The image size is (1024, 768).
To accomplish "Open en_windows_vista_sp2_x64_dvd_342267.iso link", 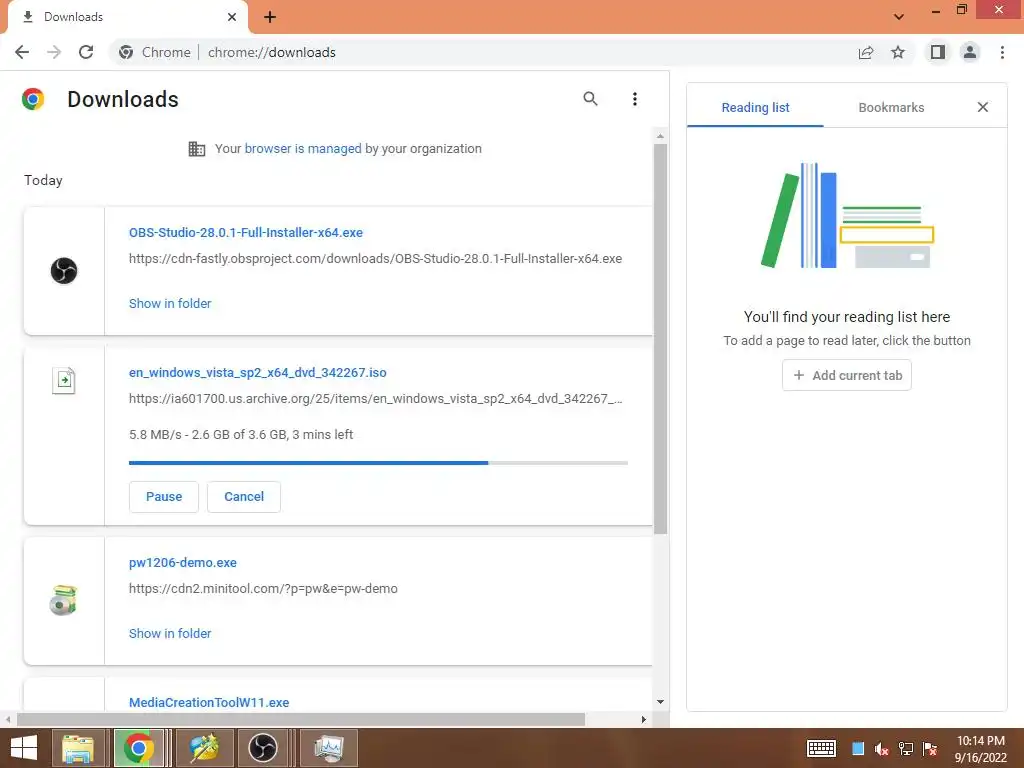I will (257, 373).
